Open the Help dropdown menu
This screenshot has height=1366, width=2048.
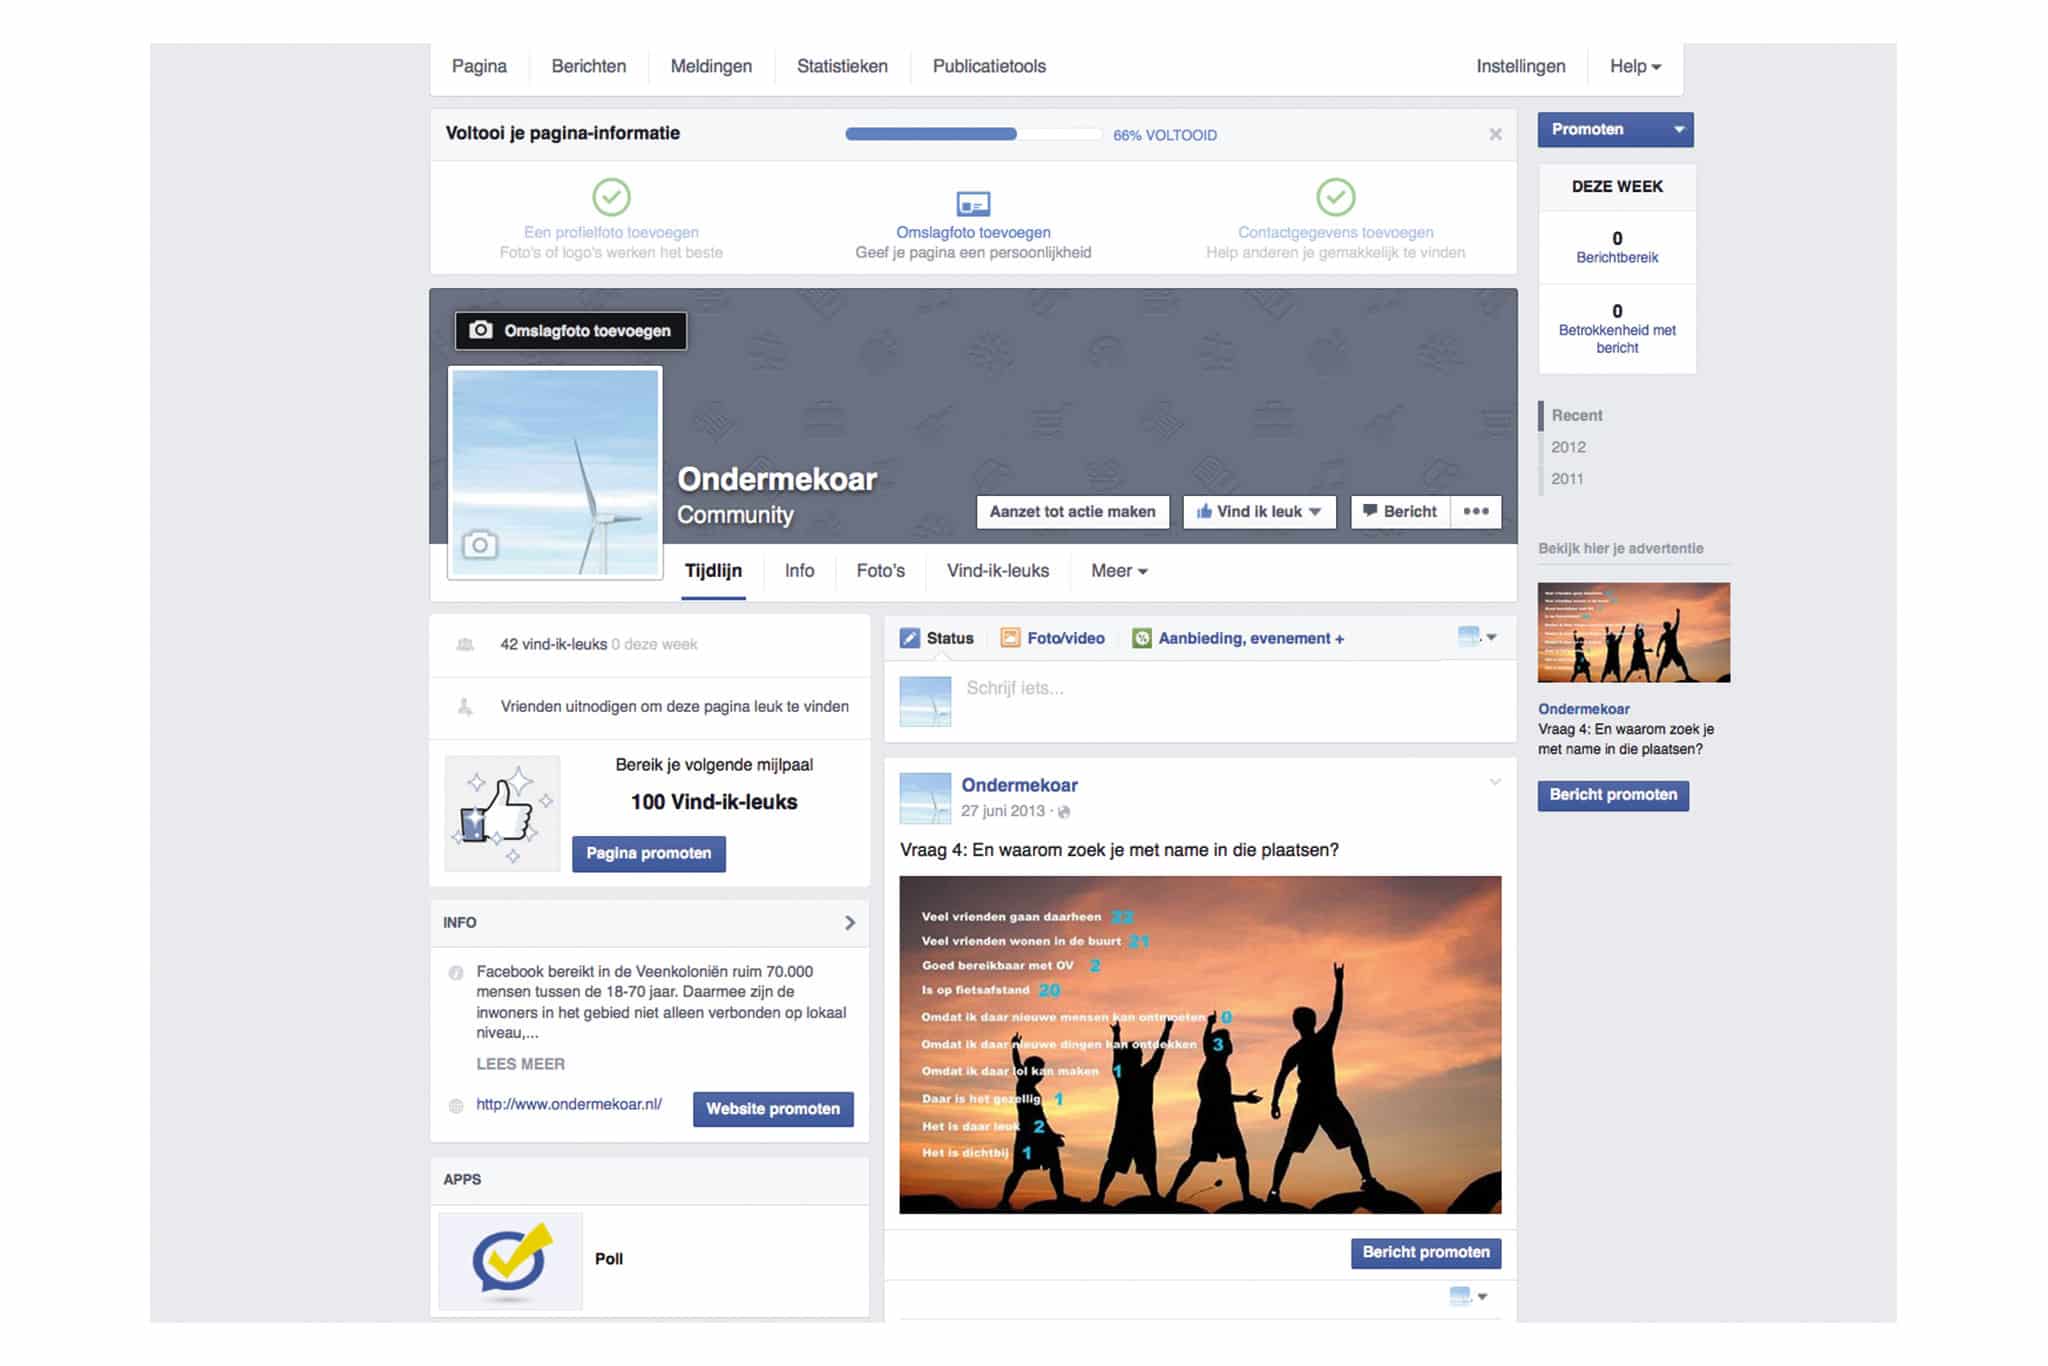tap(1635, 66)
